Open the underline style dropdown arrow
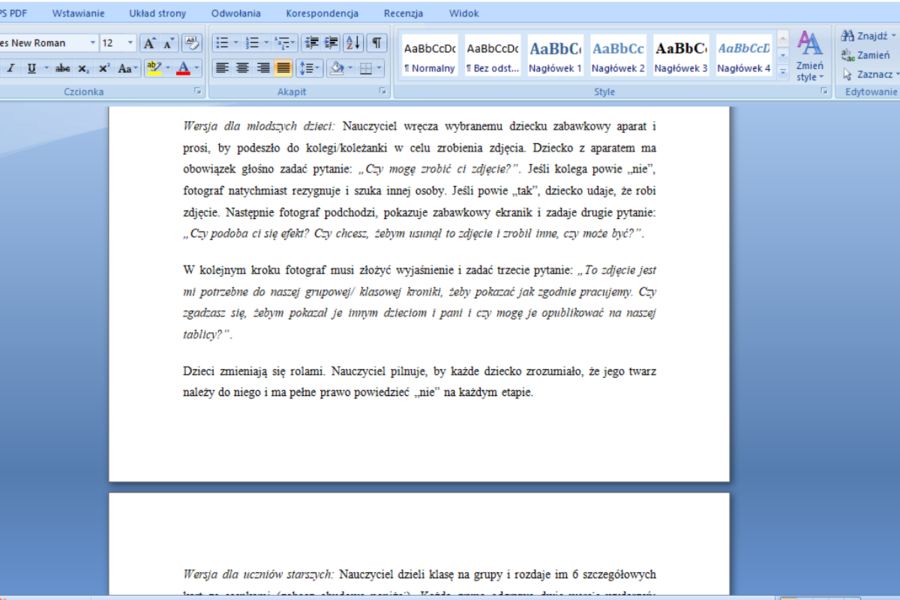900x600 pixels. coord(46,69)
